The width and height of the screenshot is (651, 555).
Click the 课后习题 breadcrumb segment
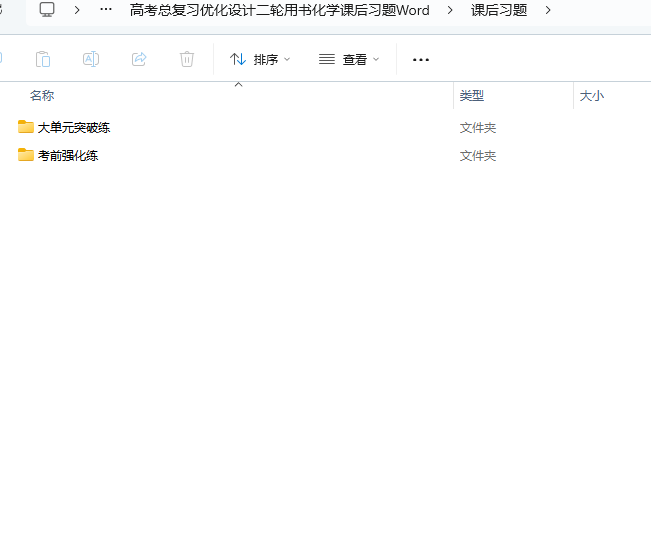499,10
